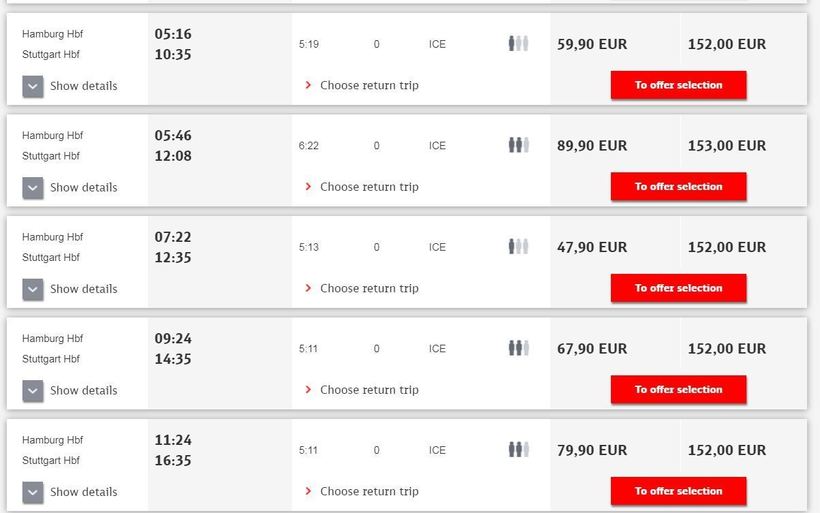Click red arrow beside 11:24 return trip
The width and height of the screenshot is (820, 513).
tap(308, 491)
